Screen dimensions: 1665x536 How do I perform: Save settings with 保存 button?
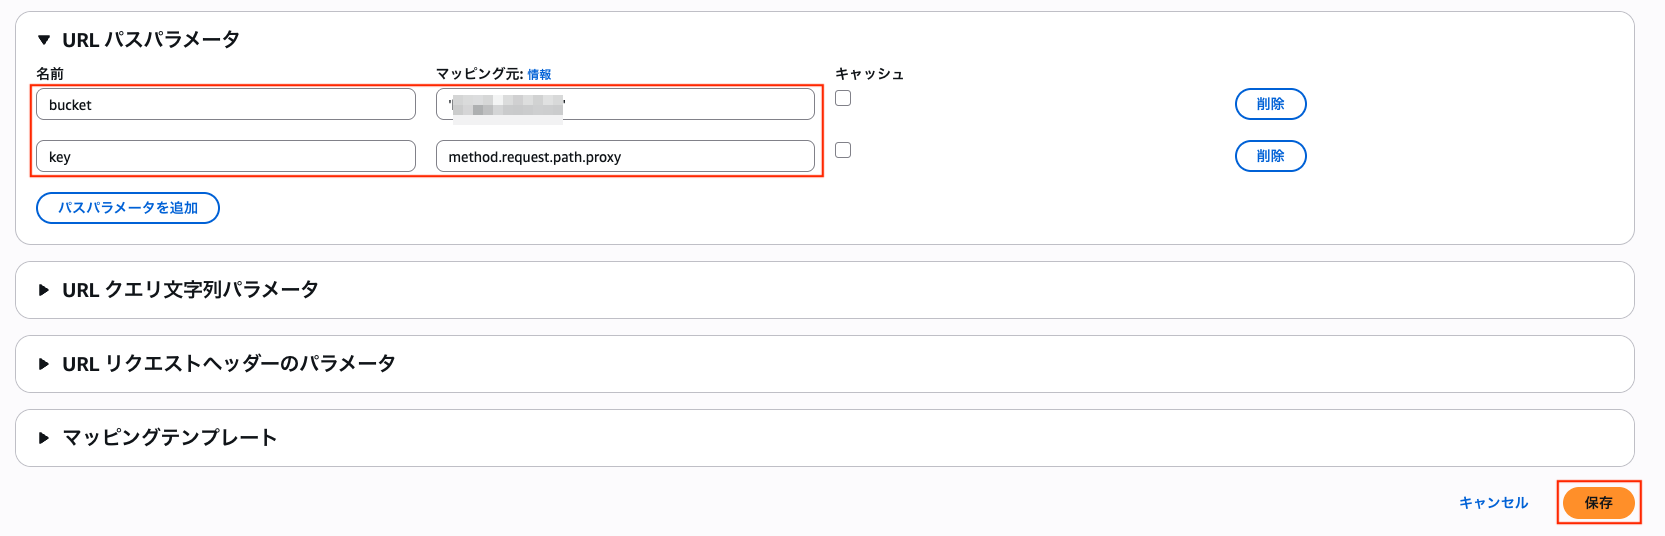[x=1598, y=503]
